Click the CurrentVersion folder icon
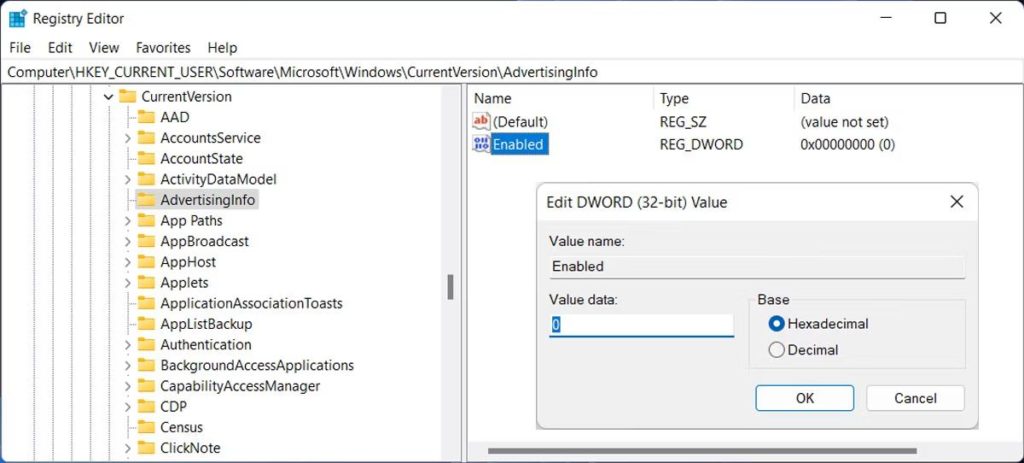This screenshot has width=1024, height=463. coord(127,97)
